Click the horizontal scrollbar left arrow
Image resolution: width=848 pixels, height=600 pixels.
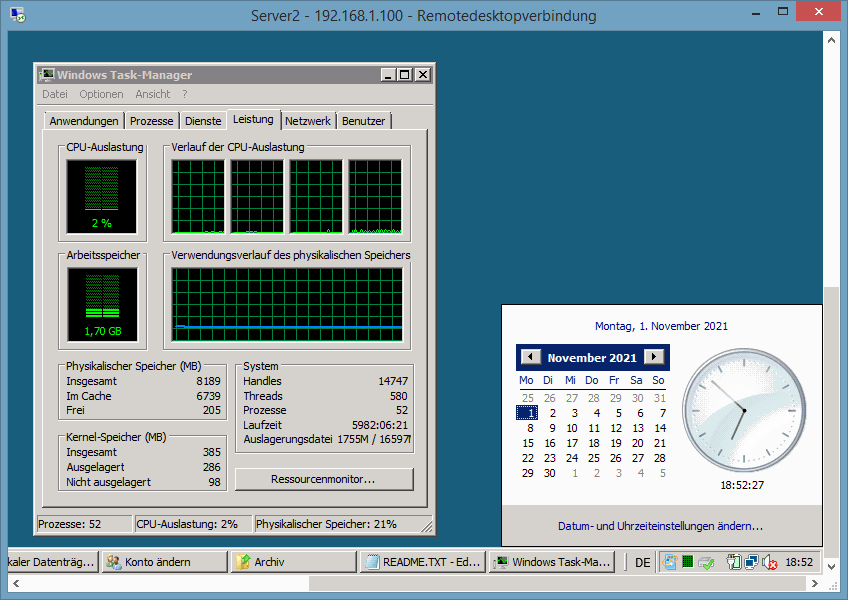coord(16,583)
